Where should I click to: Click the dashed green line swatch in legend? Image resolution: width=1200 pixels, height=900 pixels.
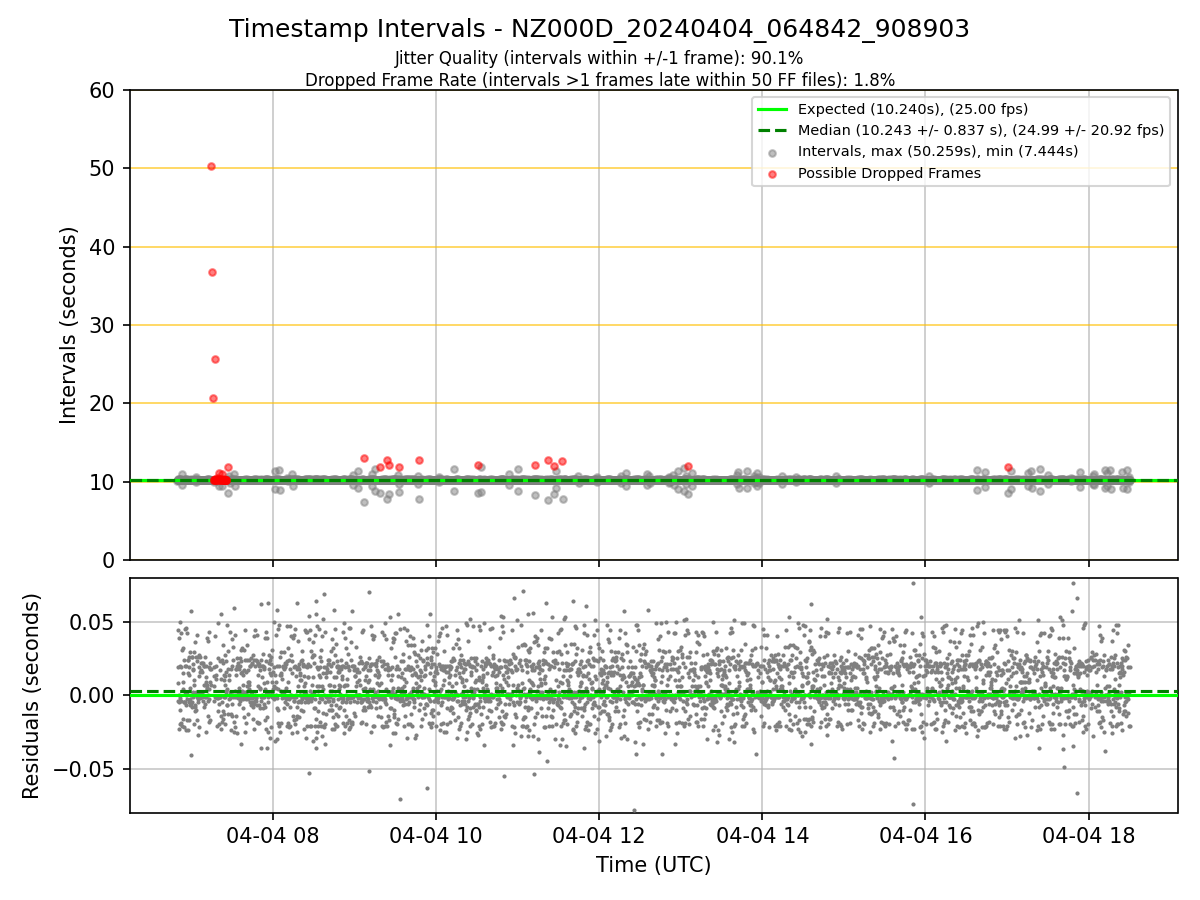[x=773, y=130]
